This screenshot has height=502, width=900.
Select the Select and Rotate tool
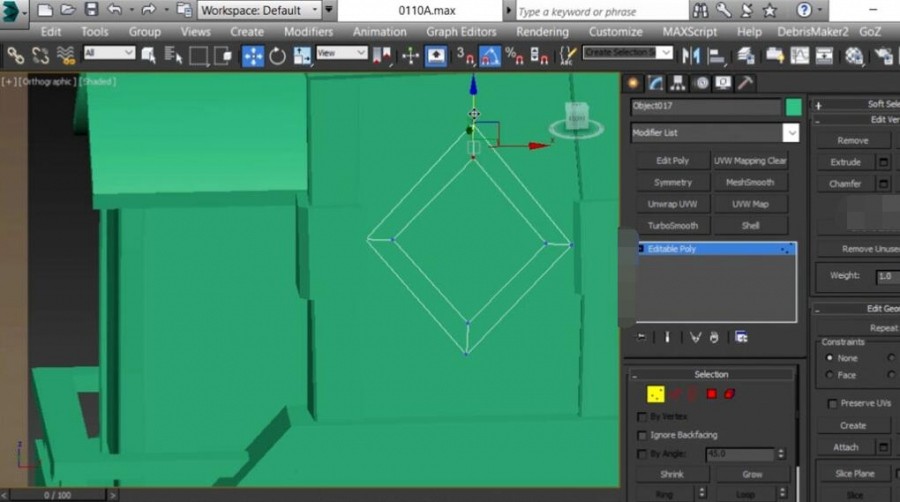click(277, 56)
